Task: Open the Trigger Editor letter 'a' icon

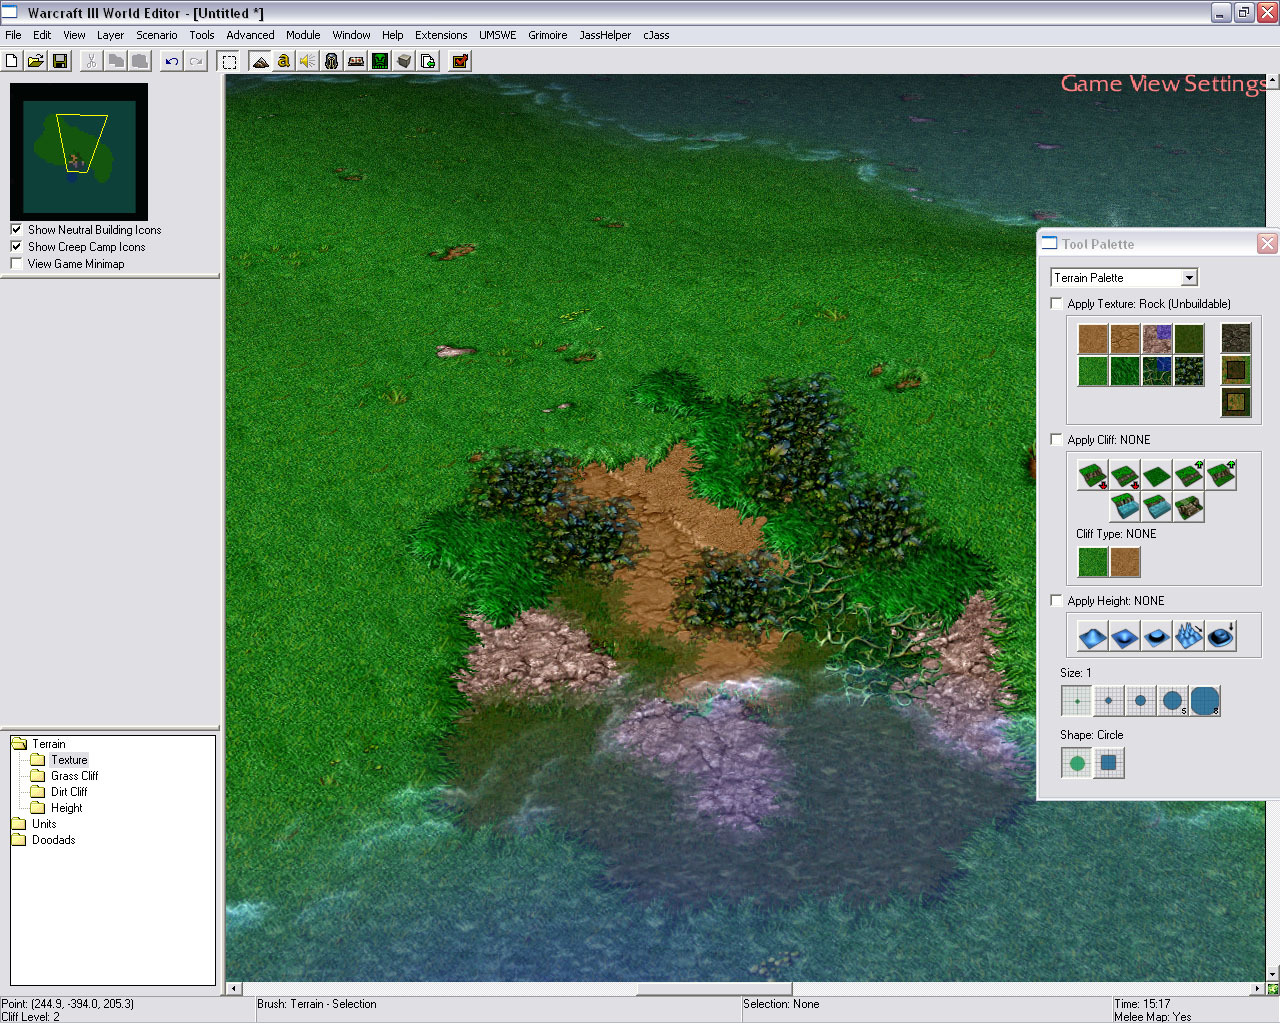Action: [284, 61]
